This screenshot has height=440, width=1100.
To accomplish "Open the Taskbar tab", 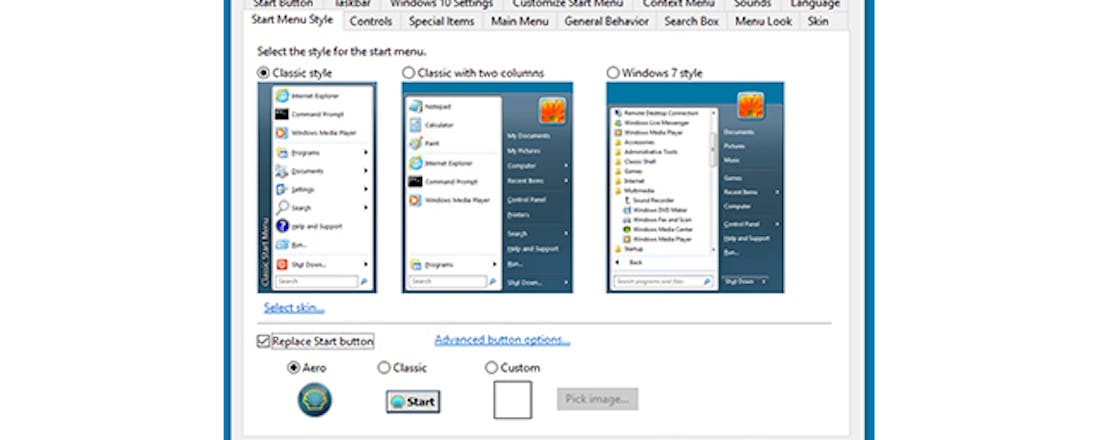I will point(352,4).
